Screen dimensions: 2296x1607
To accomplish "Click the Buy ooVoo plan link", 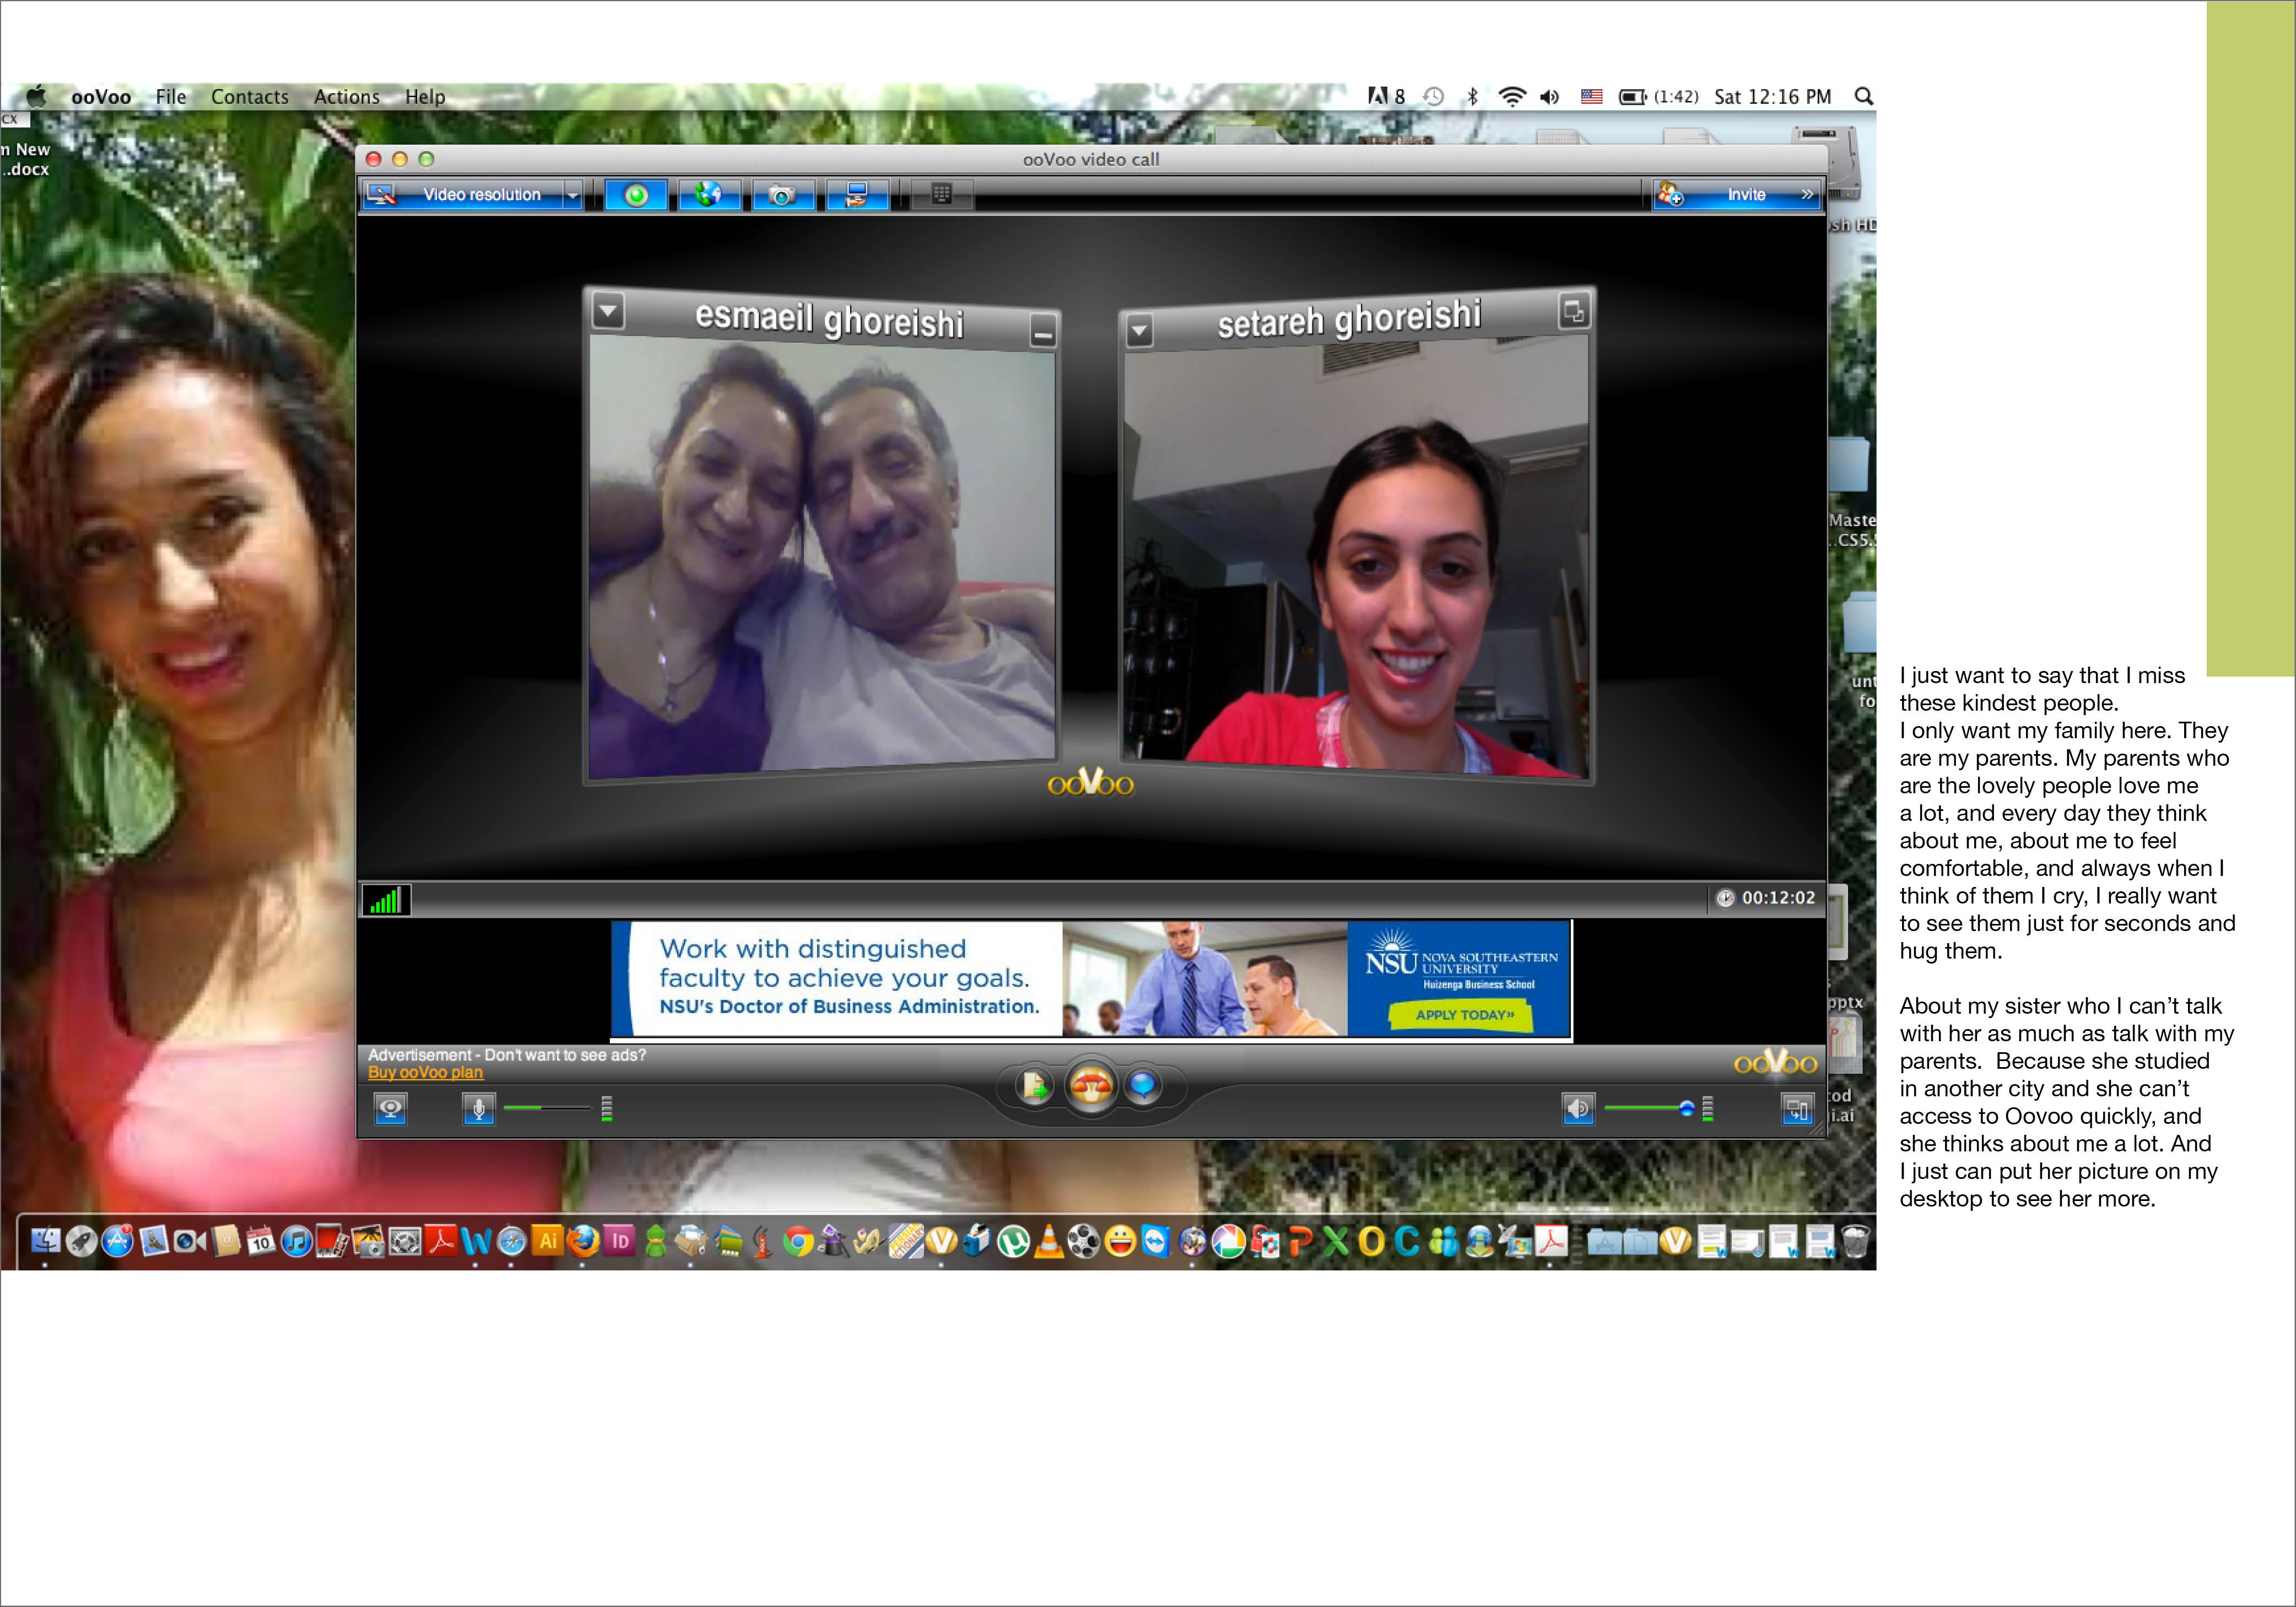I will click(x=425, y=1073).
